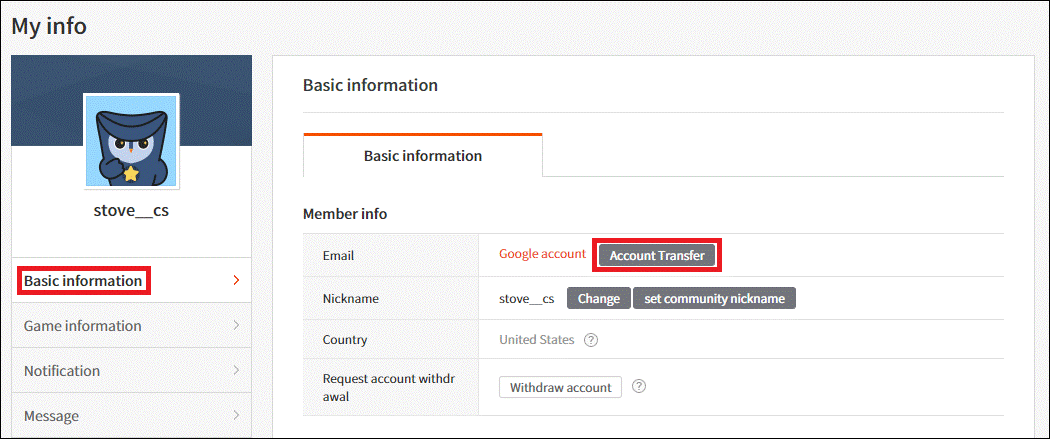Viewport: 1050px width, 439px height.
Task: Click the Withdraw account button
Action: pos(560,387)
